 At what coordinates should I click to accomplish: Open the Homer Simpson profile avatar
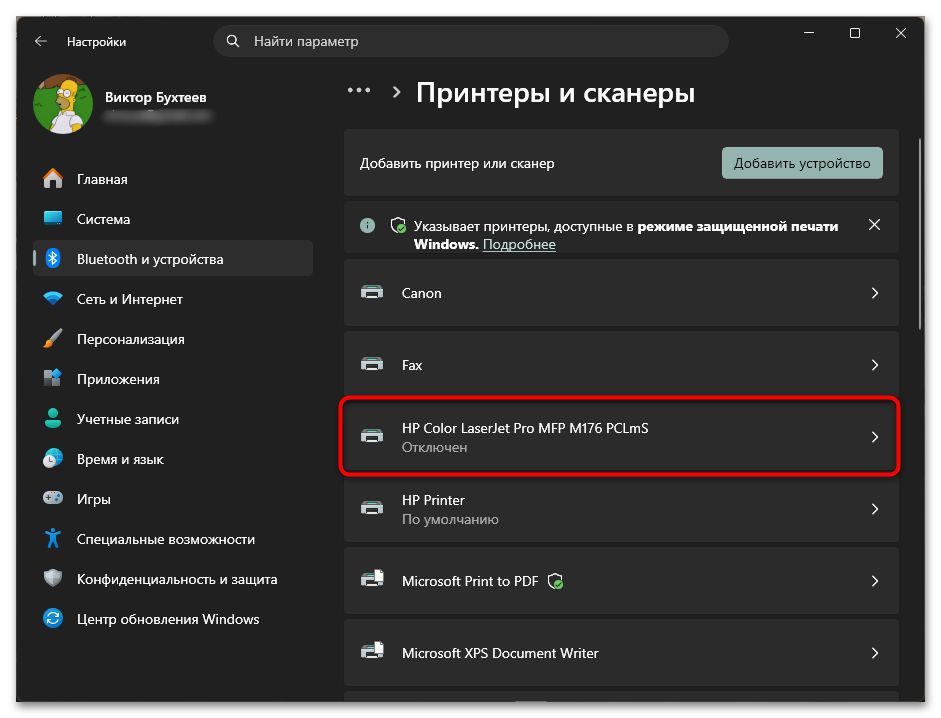click(63, 104)
